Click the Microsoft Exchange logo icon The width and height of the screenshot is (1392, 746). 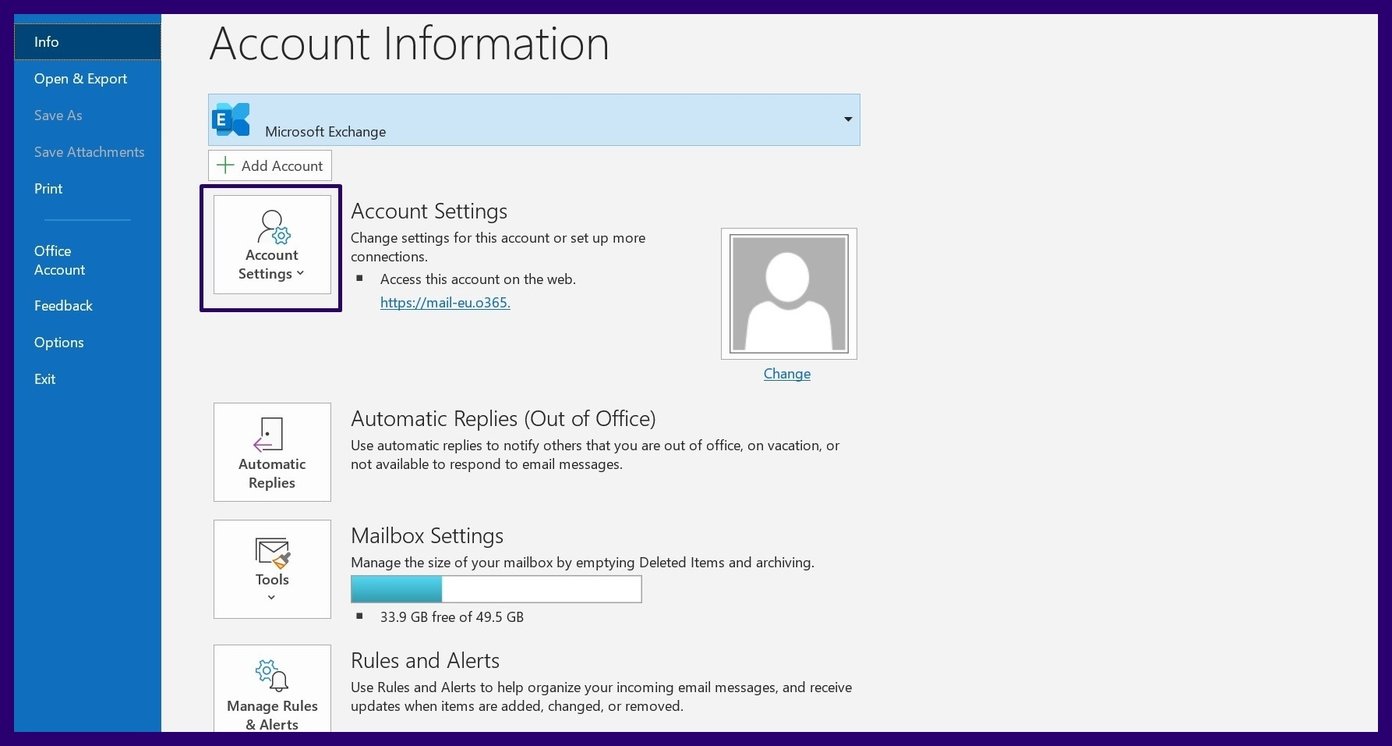[232, 120]
